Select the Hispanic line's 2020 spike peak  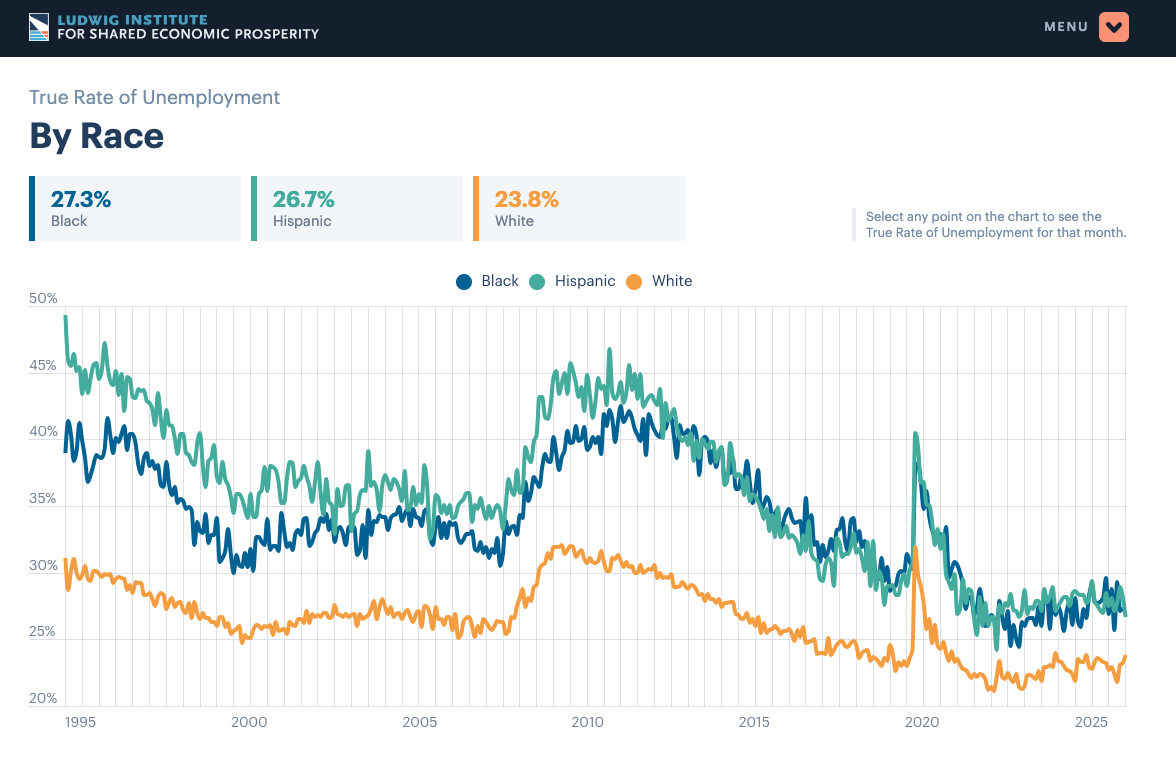point(916,434)
